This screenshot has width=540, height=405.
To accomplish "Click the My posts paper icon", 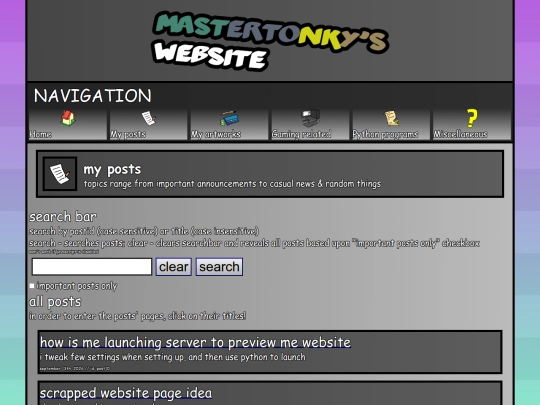I will pos(149,118).
